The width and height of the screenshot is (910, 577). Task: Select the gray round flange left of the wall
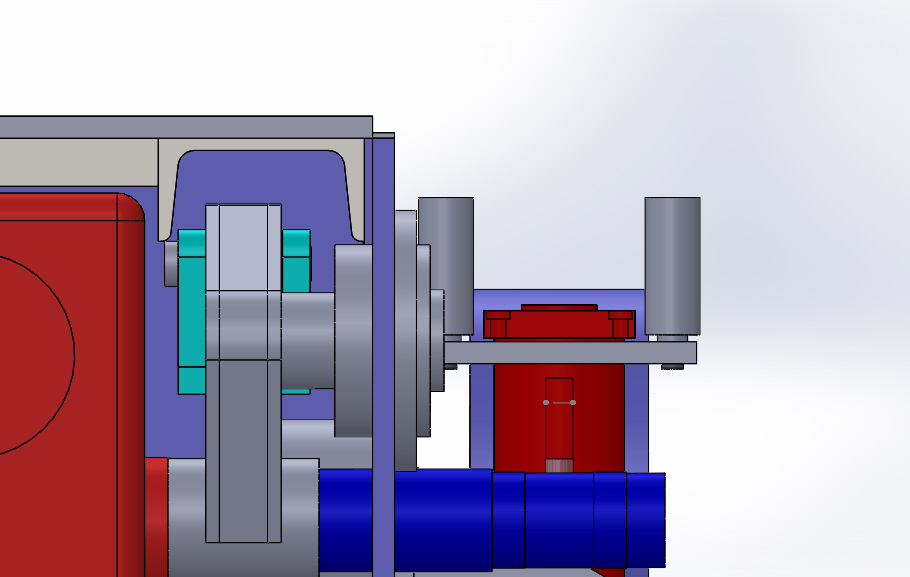click(x=353, y=341)
